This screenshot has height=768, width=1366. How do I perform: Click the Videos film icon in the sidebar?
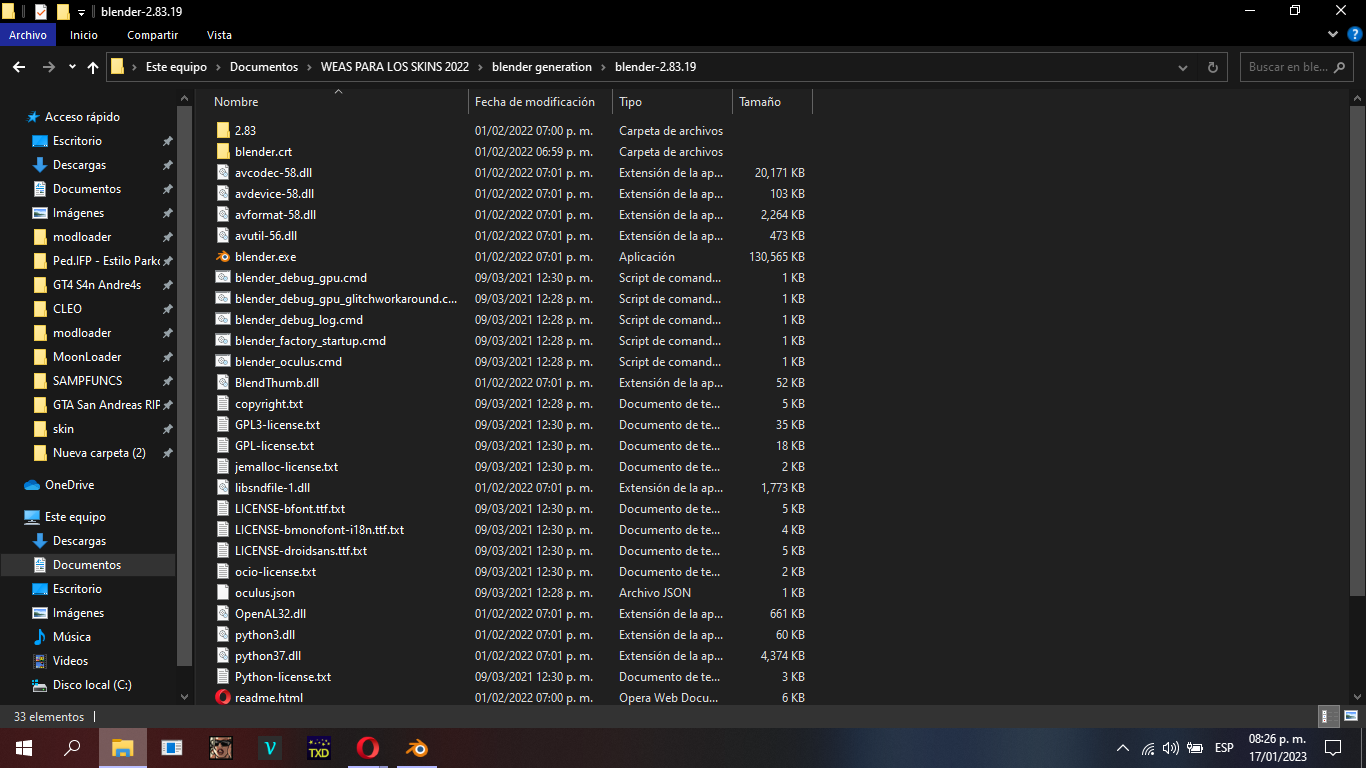point(40,661)
